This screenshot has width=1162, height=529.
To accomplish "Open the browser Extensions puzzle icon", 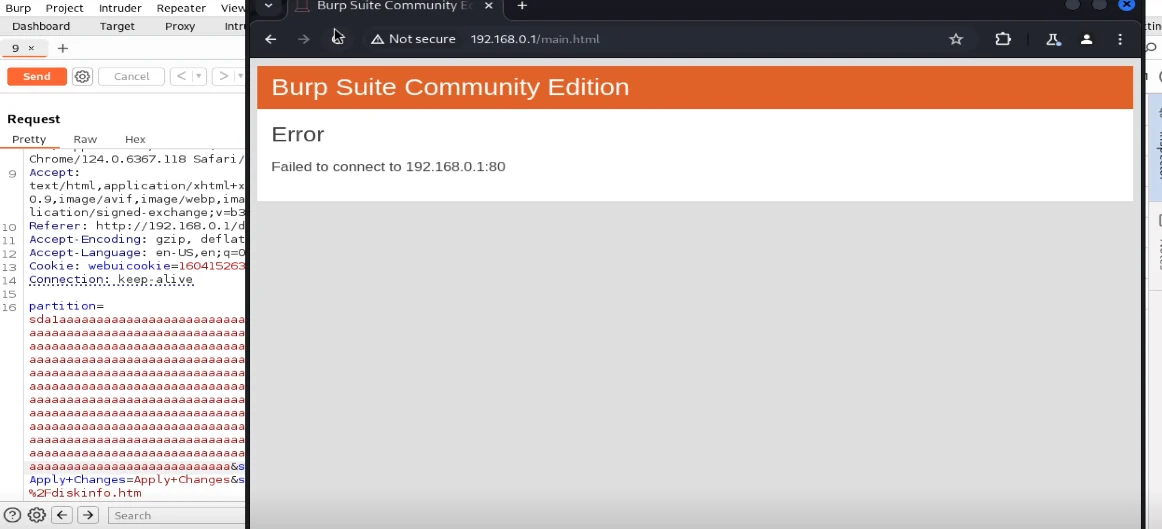I will click(x=1003, y=39).
